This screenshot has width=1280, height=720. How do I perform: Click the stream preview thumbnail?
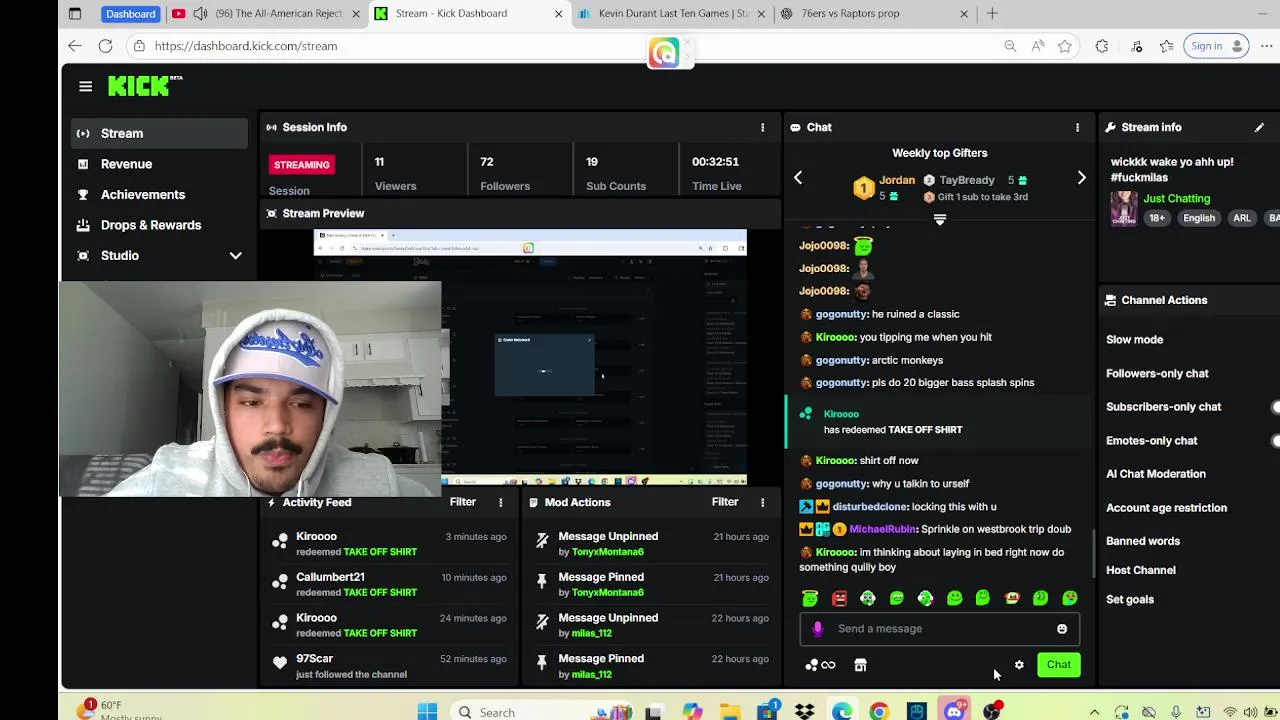click(531, 357)
